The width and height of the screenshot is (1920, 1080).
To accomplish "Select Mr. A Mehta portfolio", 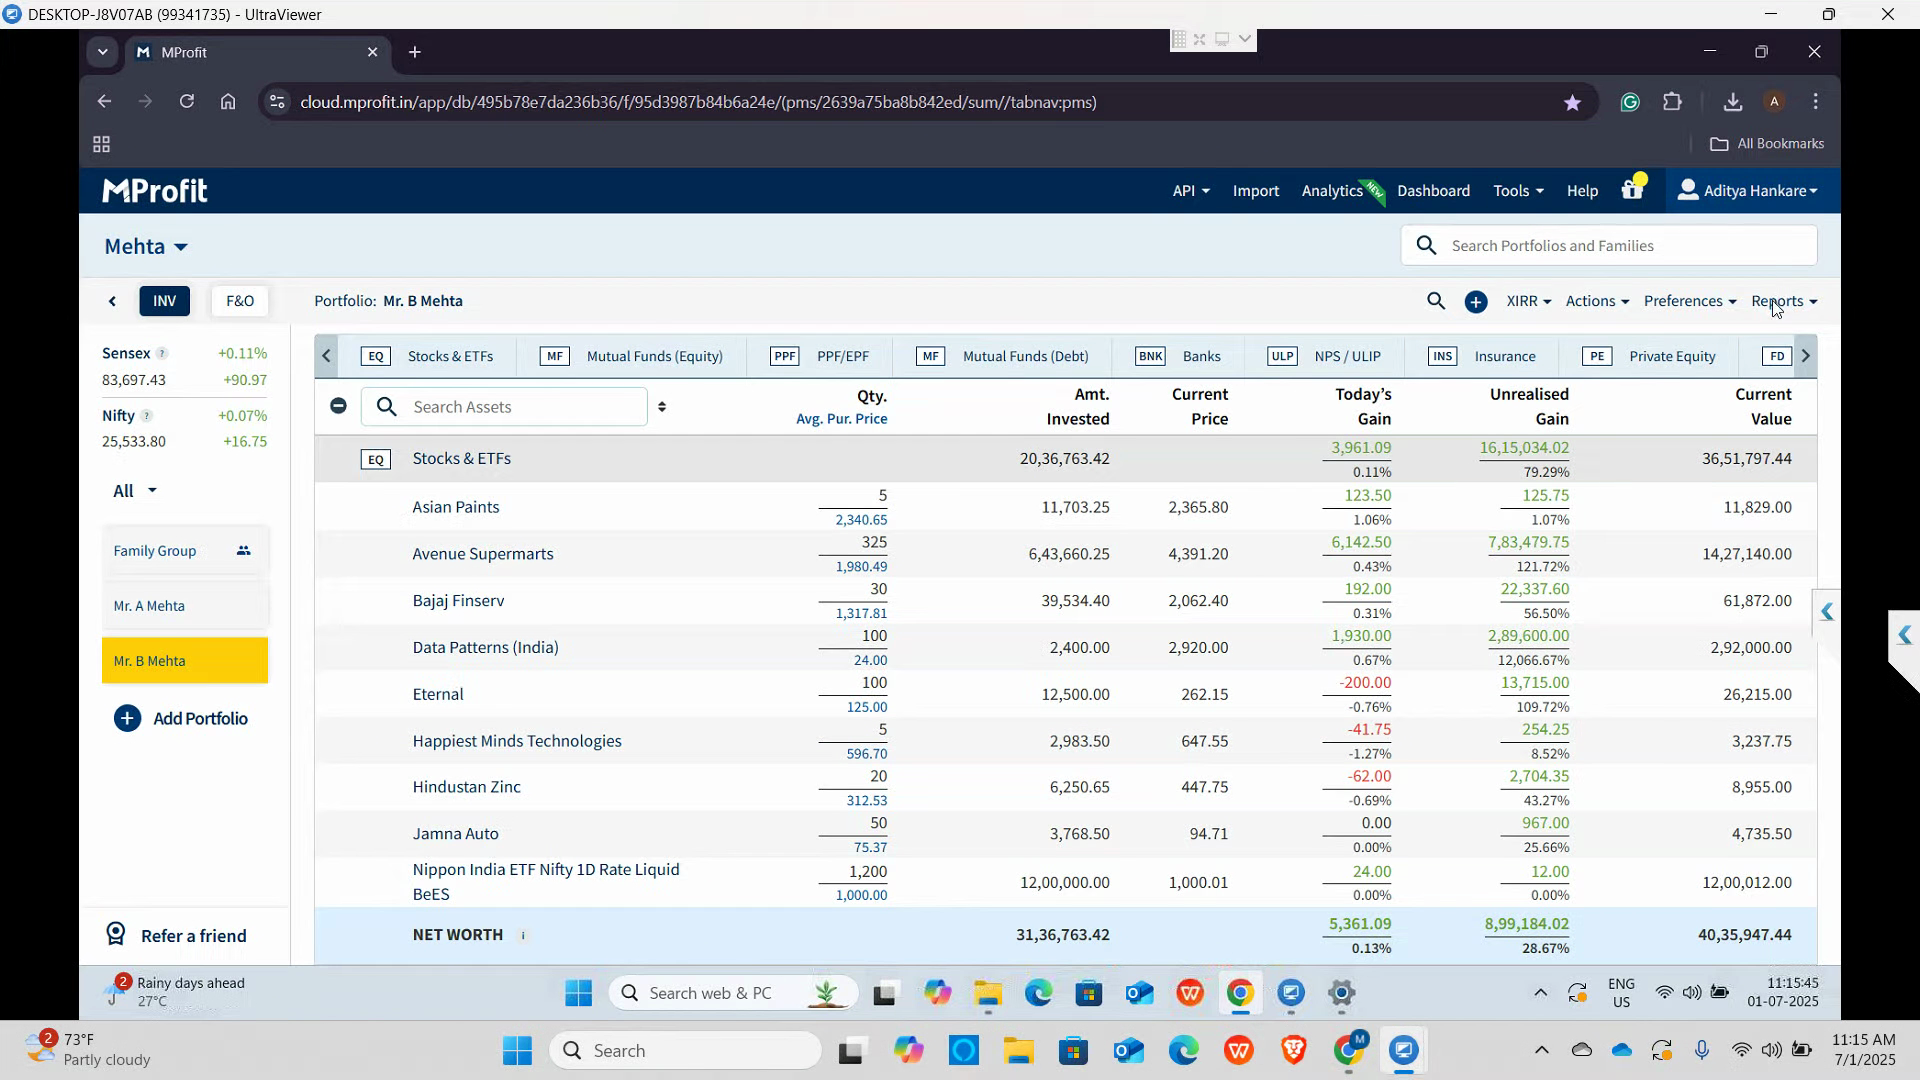I will [185, 606].
